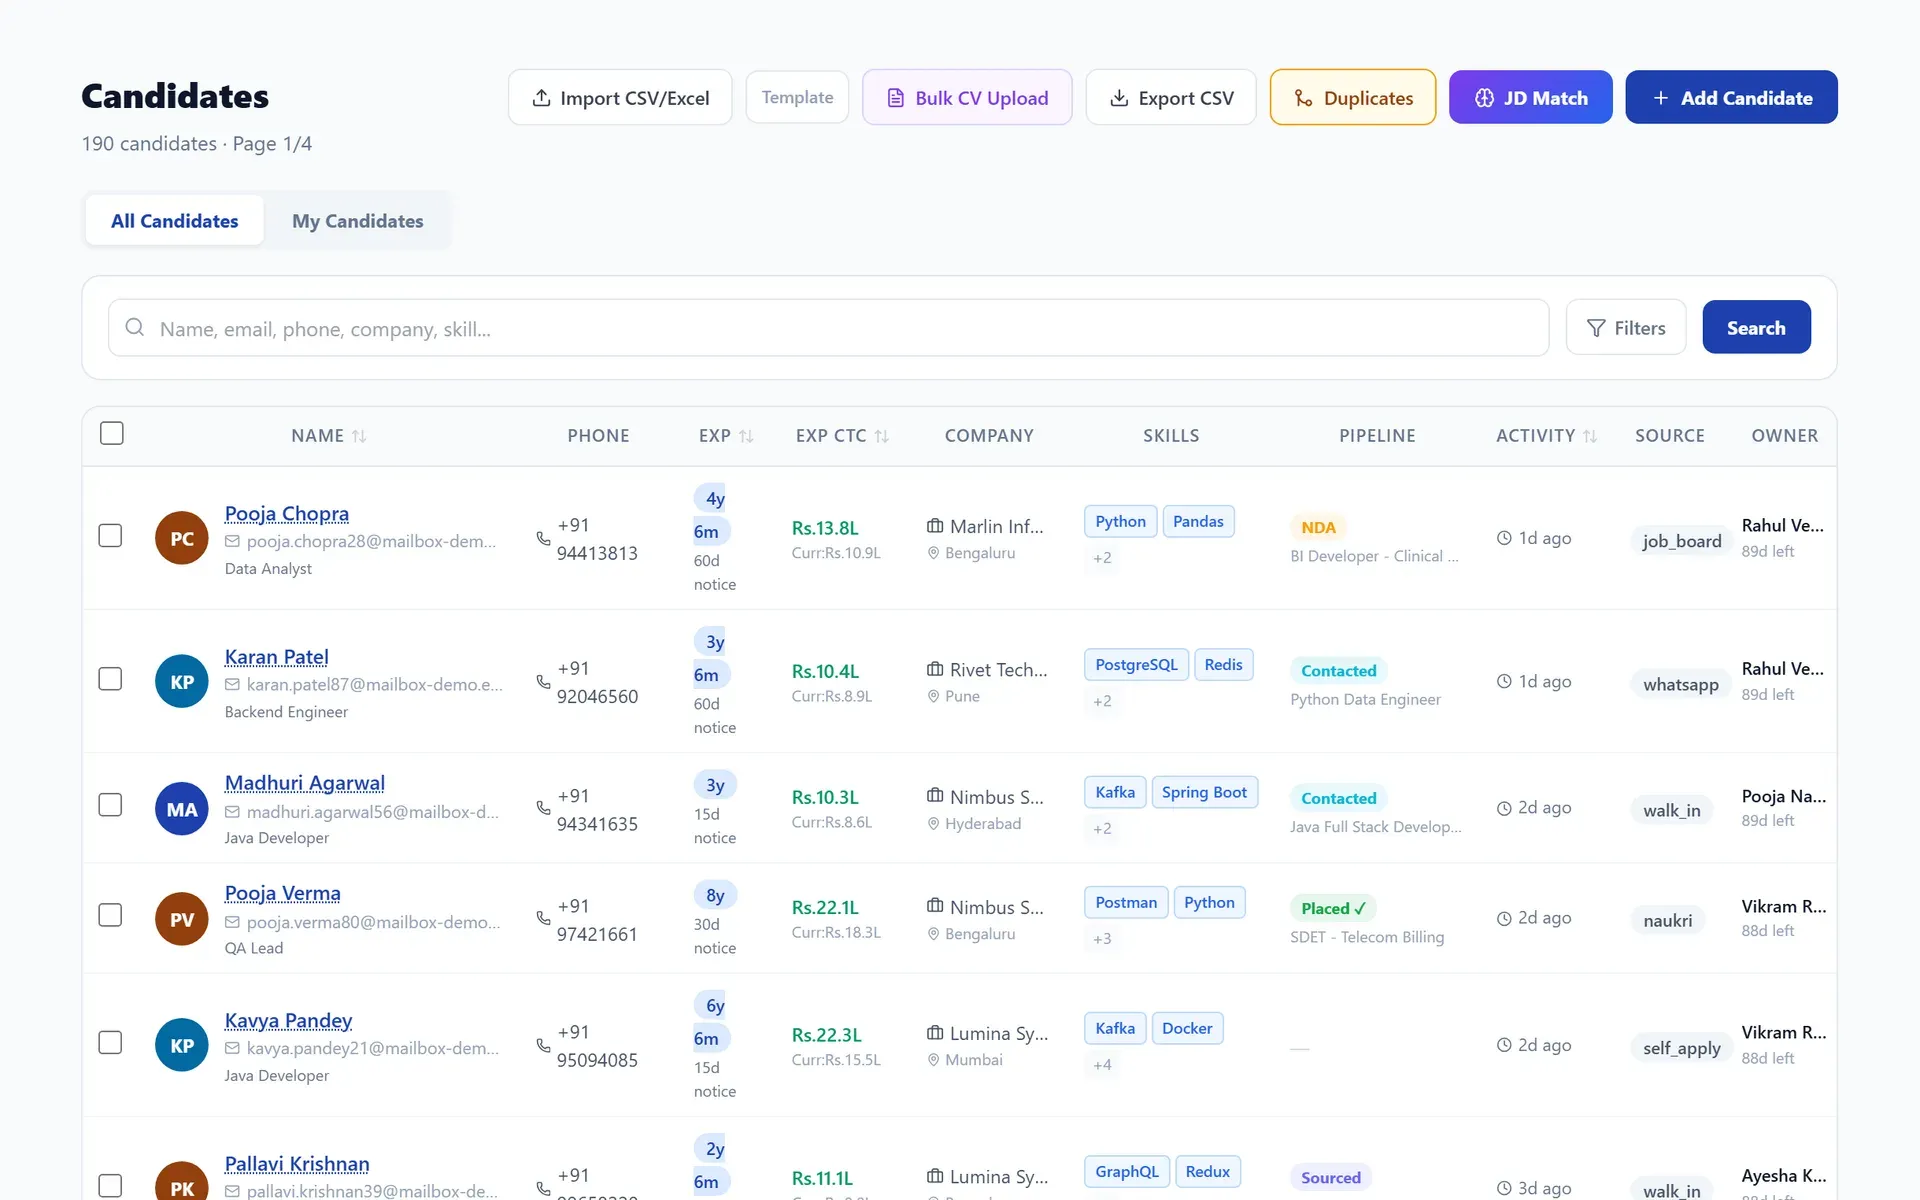This screenshot has width=1920, height=1200.
Task: Click PV avatar for Pooja Verma
Action: pos(182,919)
